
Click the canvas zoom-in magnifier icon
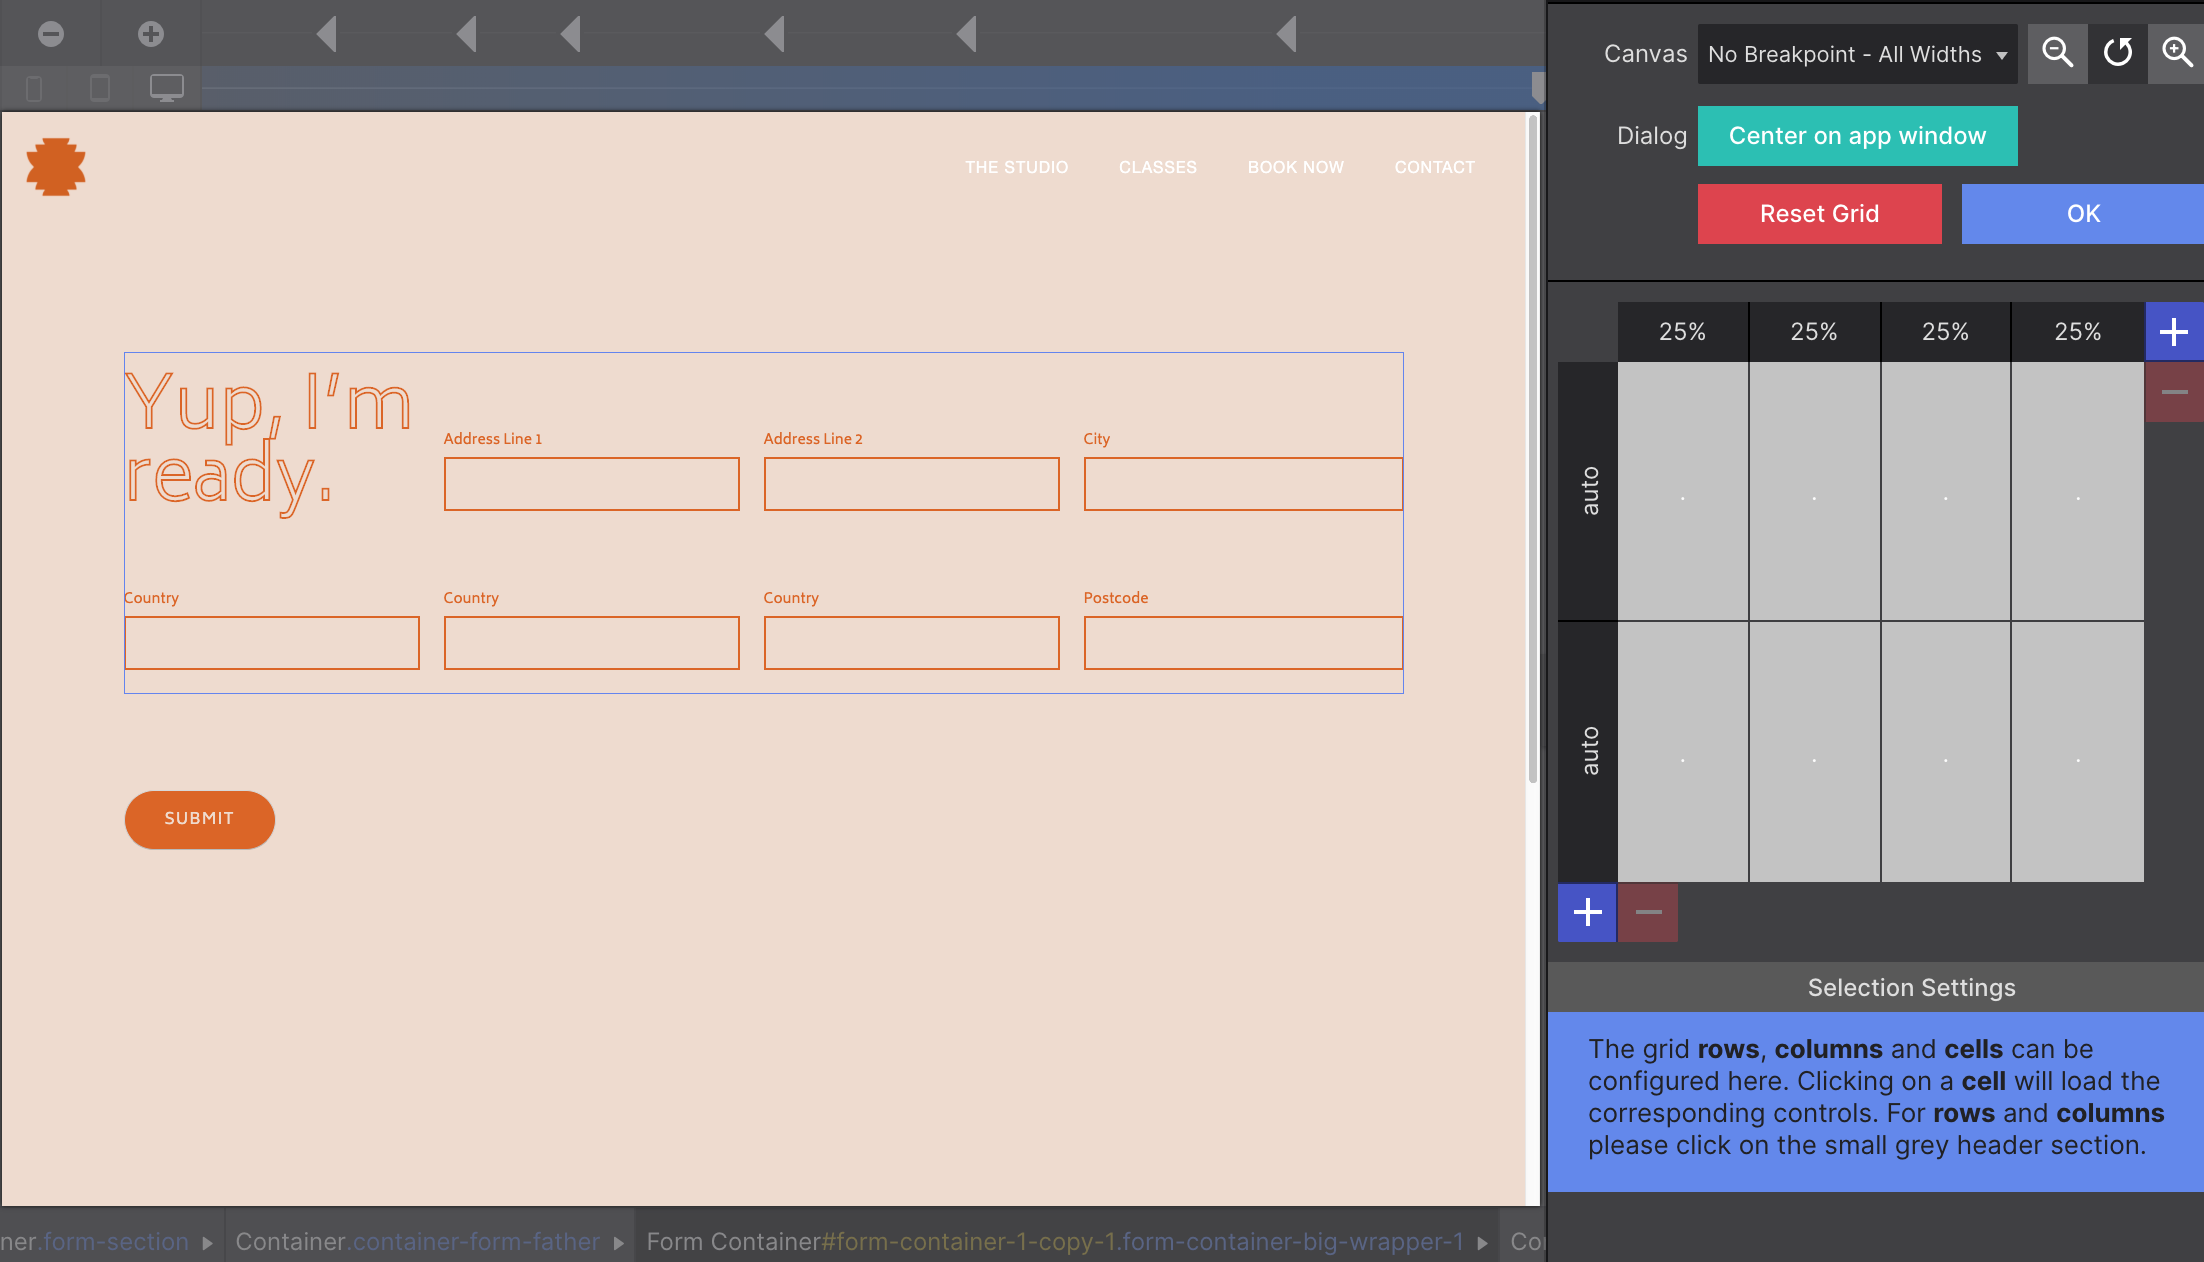point(2176,53)
